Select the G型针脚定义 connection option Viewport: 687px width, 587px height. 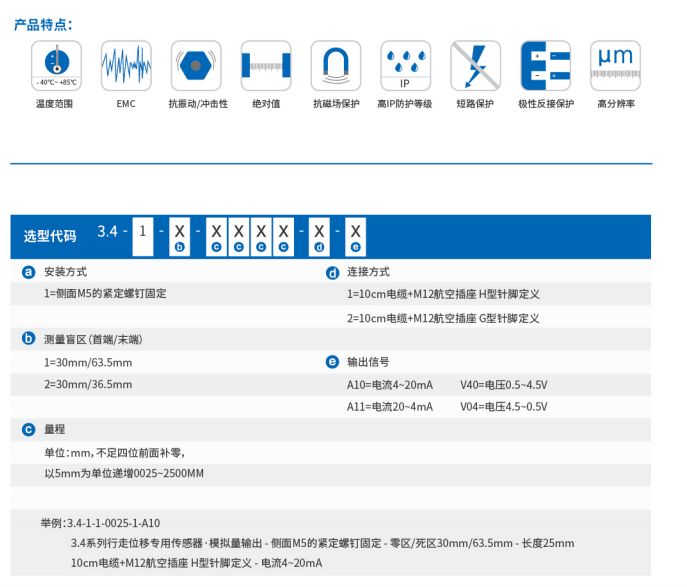(443, 318)
